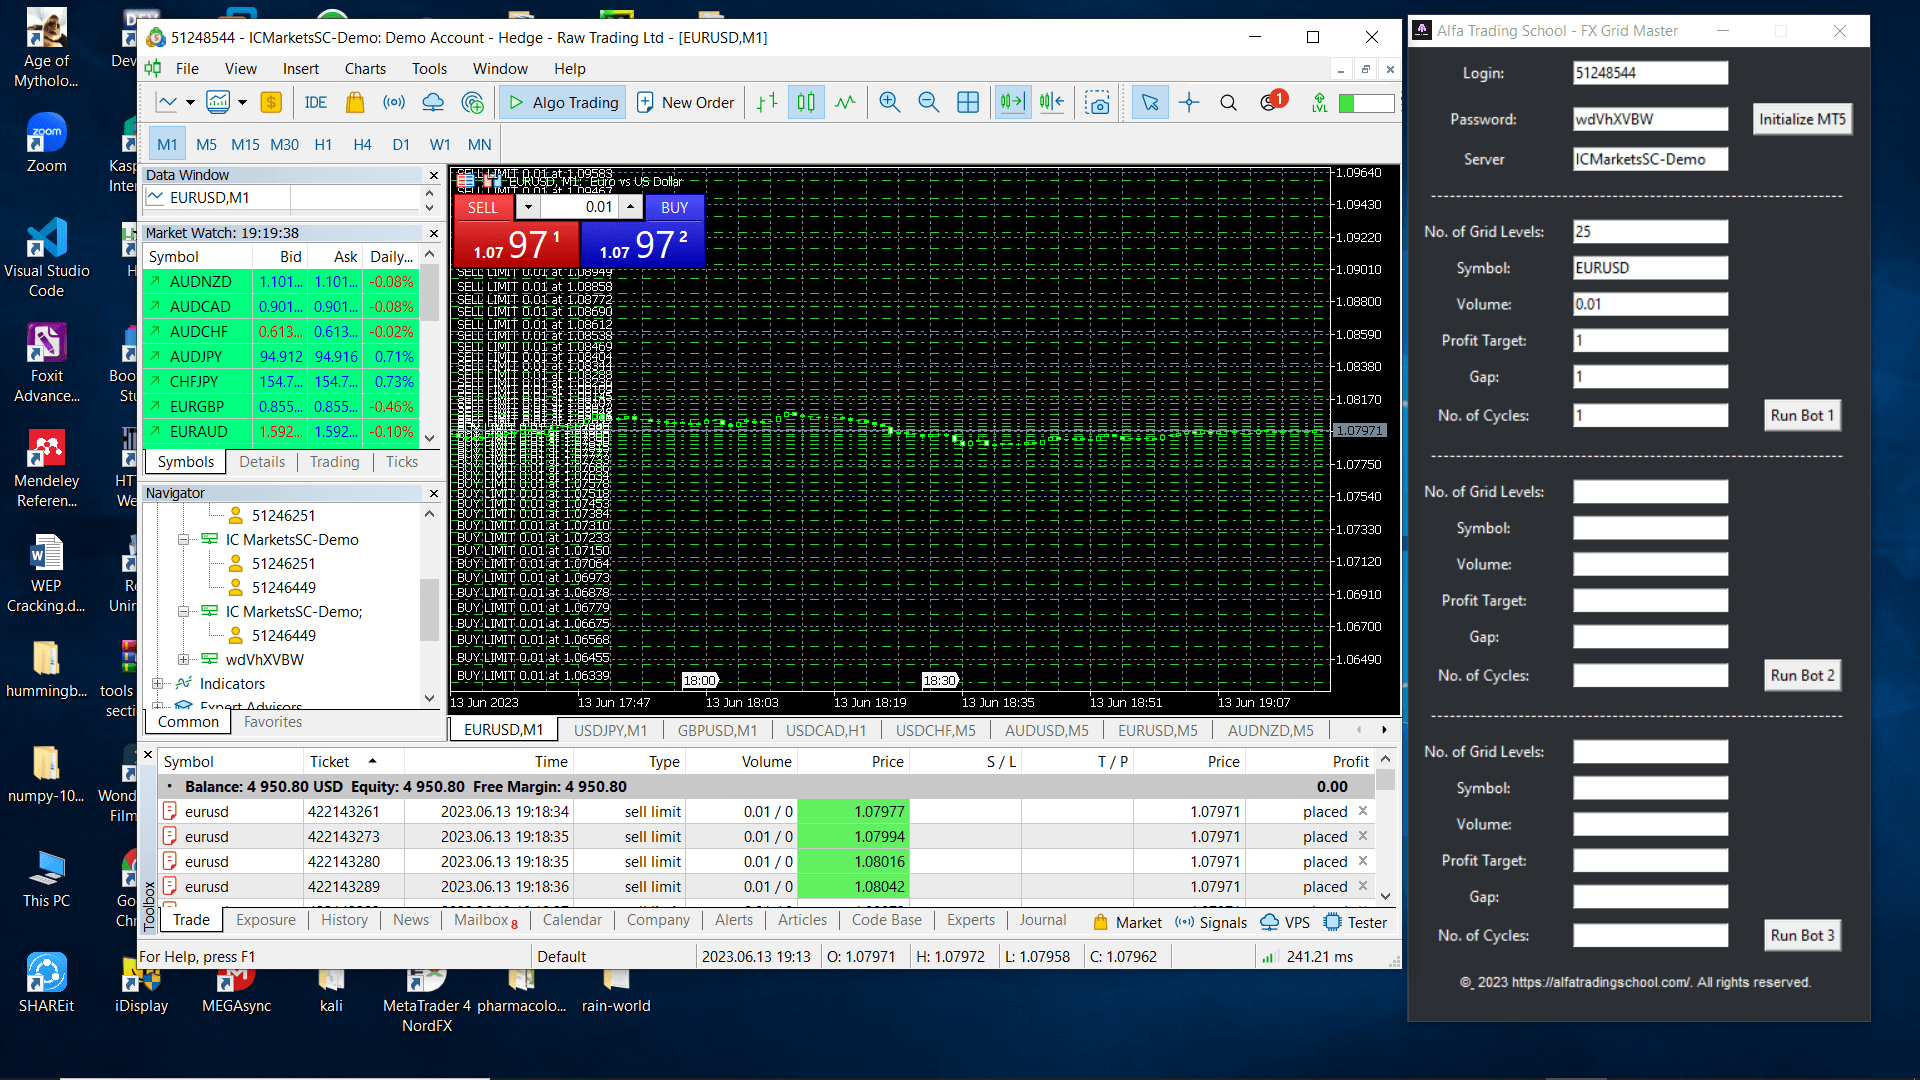This screenshot has height=1080, width=1920.
Task: Open the MetaEditor IDE
Action: pos(316,102)
